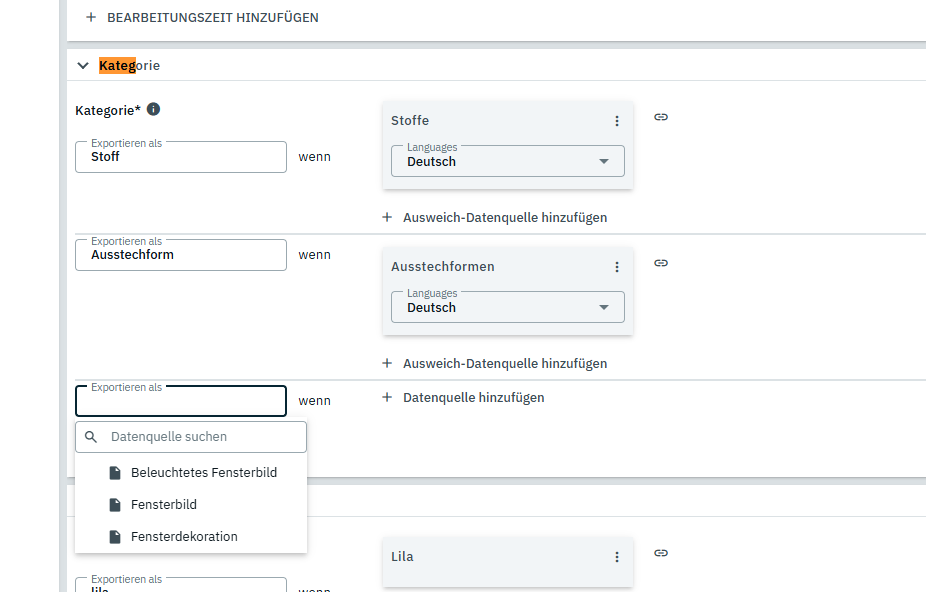Open the three-dot menu on Lila card
Image resolution: width=926 pixels, height=592 pixels.
coord(617,557)
